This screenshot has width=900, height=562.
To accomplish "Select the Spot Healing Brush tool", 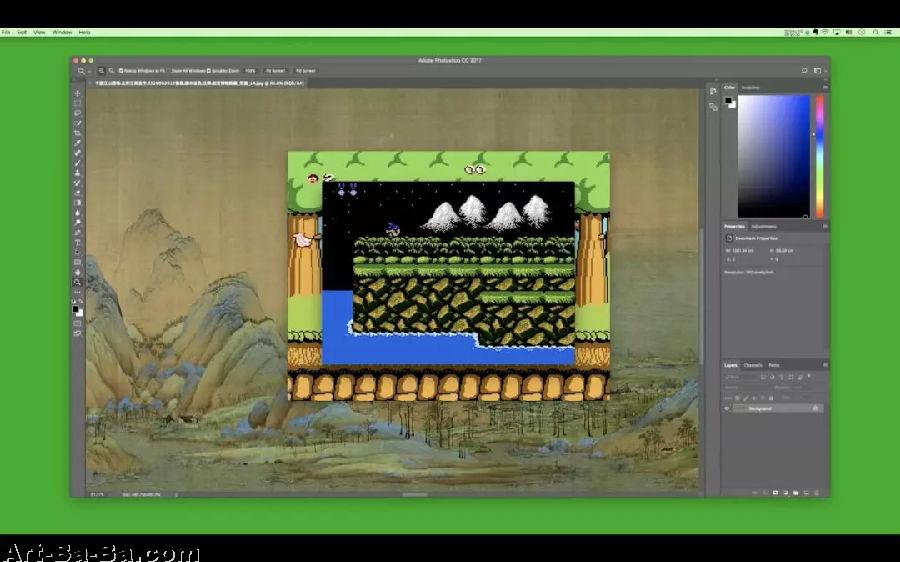I will coord(77,153).
